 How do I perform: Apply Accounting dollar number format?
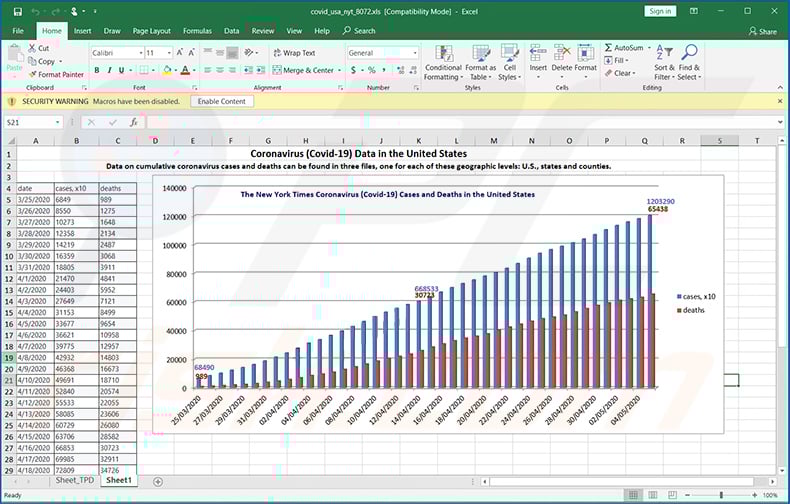353,70
